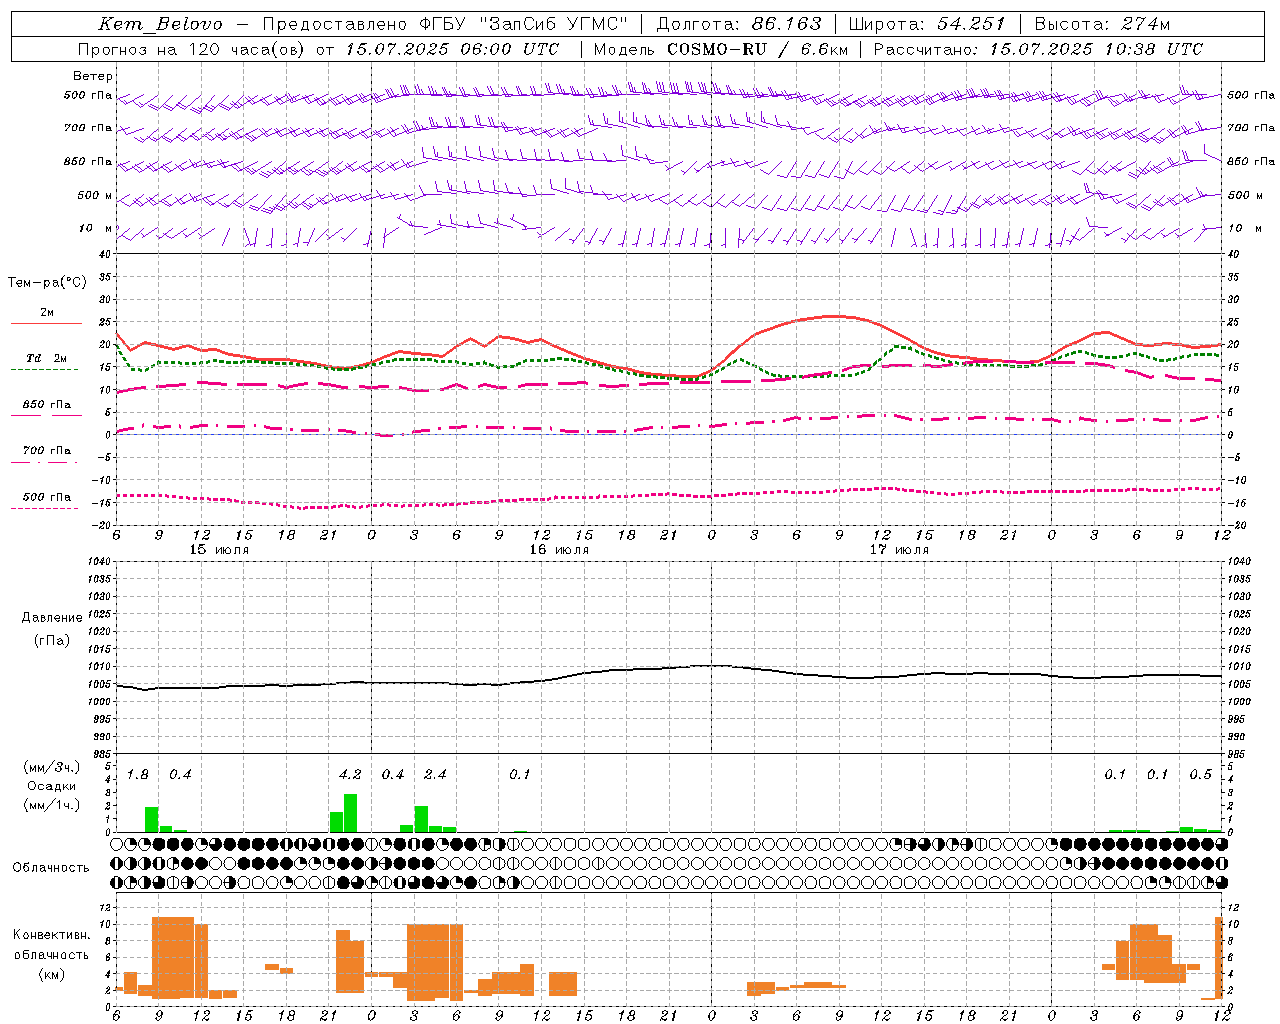Click the Конвективн. облачность label
This screenshot has width=1280, height=1024.
51,945
